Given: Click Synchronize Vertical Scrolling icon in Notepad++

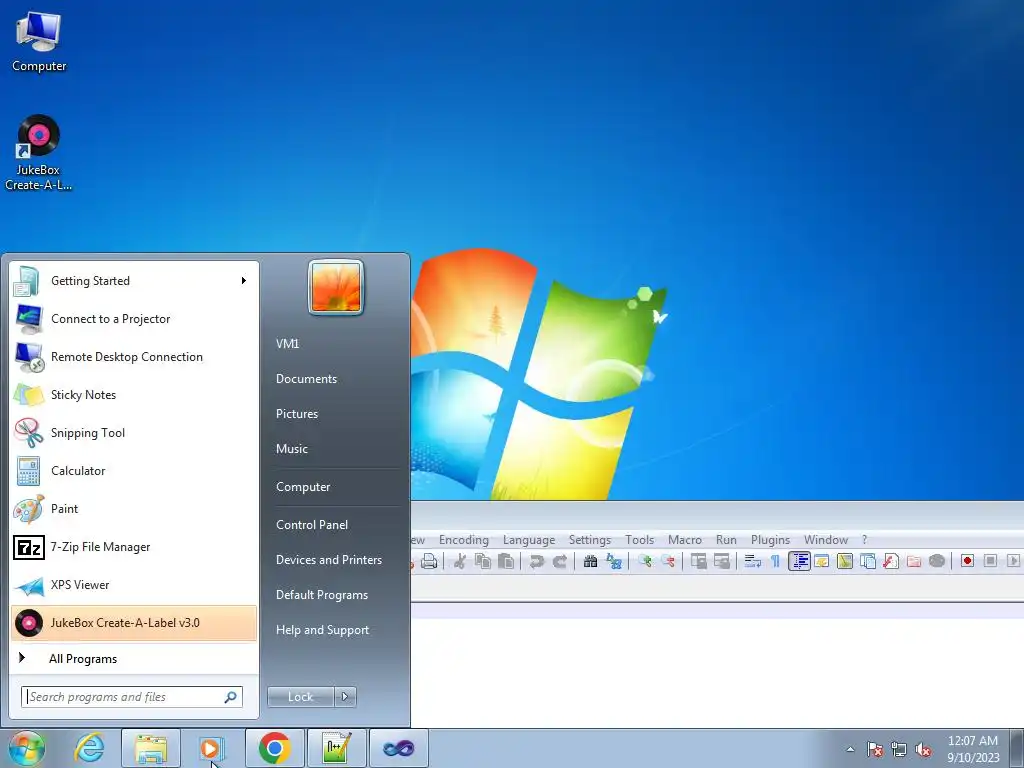Looking at the screenshot, I should point(699,561).
